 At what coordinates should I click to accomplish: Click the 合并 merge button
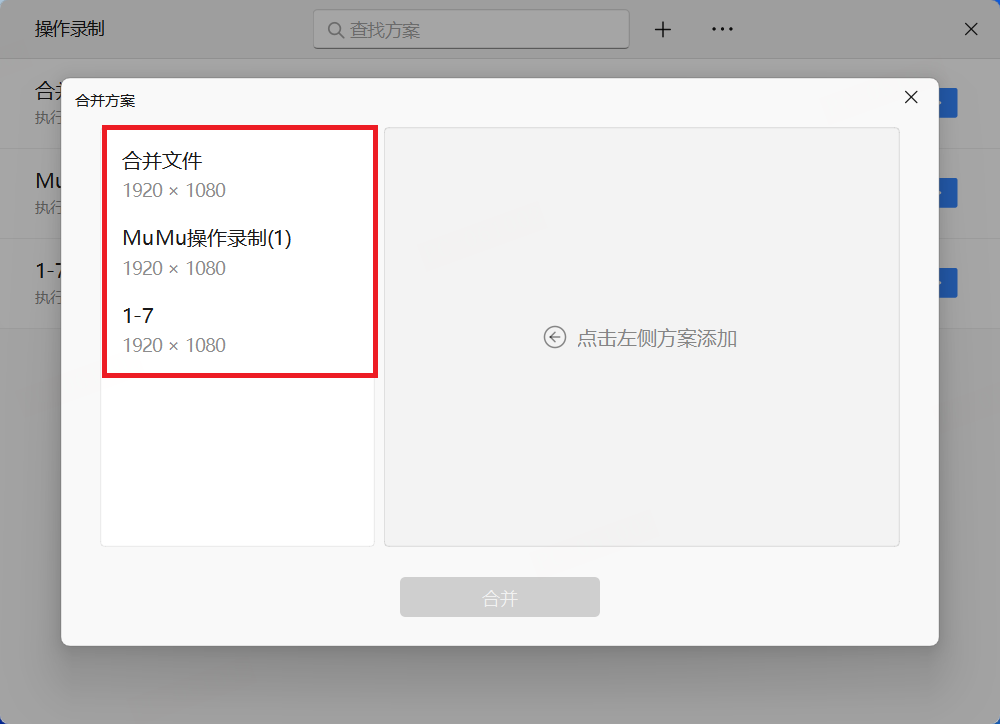point(499,597)
